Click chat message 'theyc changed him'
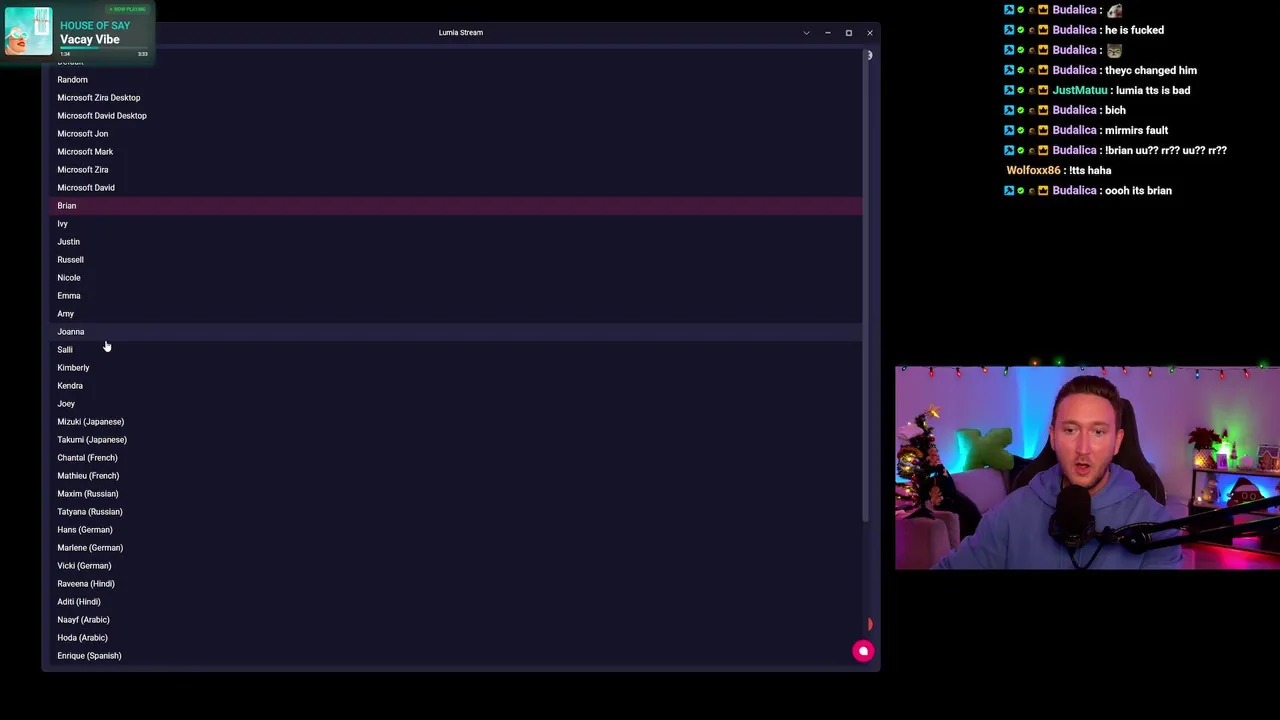The width and height of the screenshot is (1280, 720). (1151, 70)
